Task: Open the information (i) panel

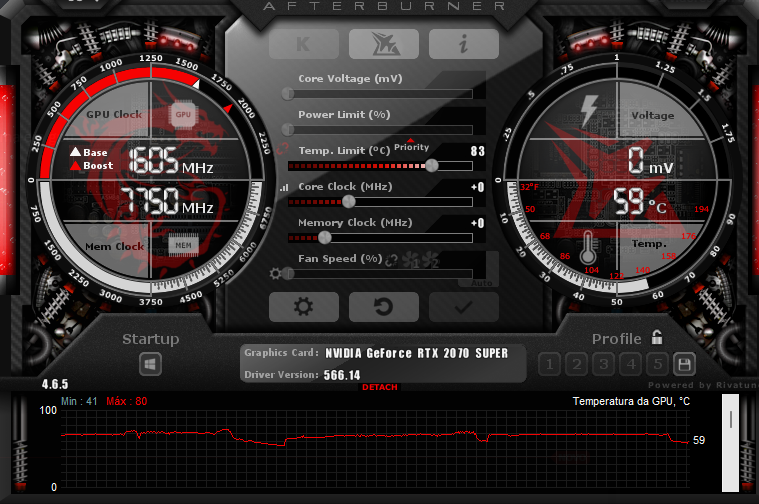Action: point(464,44)
